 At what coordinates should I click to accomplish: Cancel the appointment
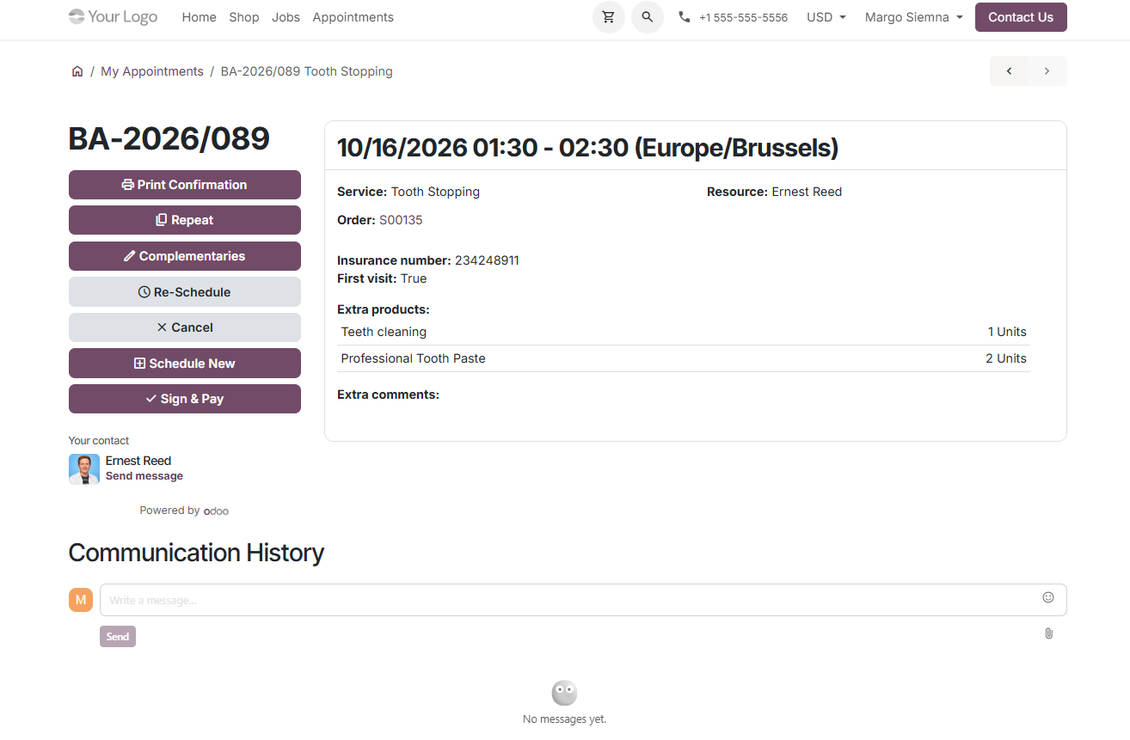coord(184,327)
